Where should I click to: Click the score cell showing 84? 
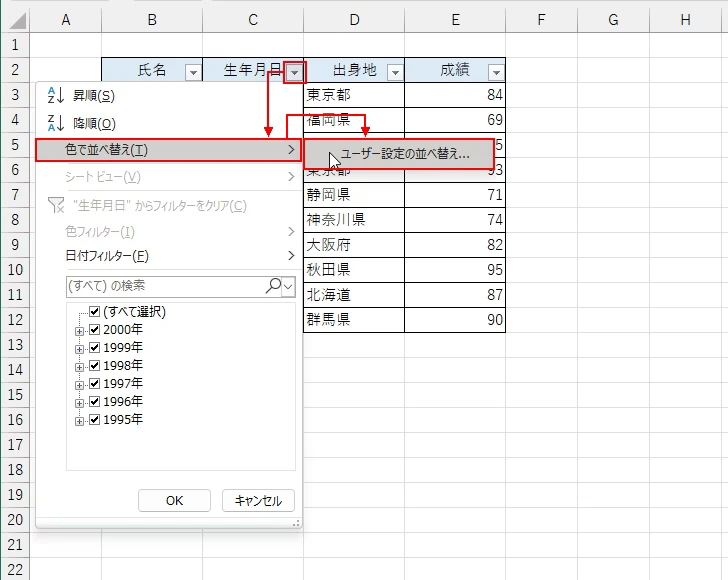pos(455,95)
